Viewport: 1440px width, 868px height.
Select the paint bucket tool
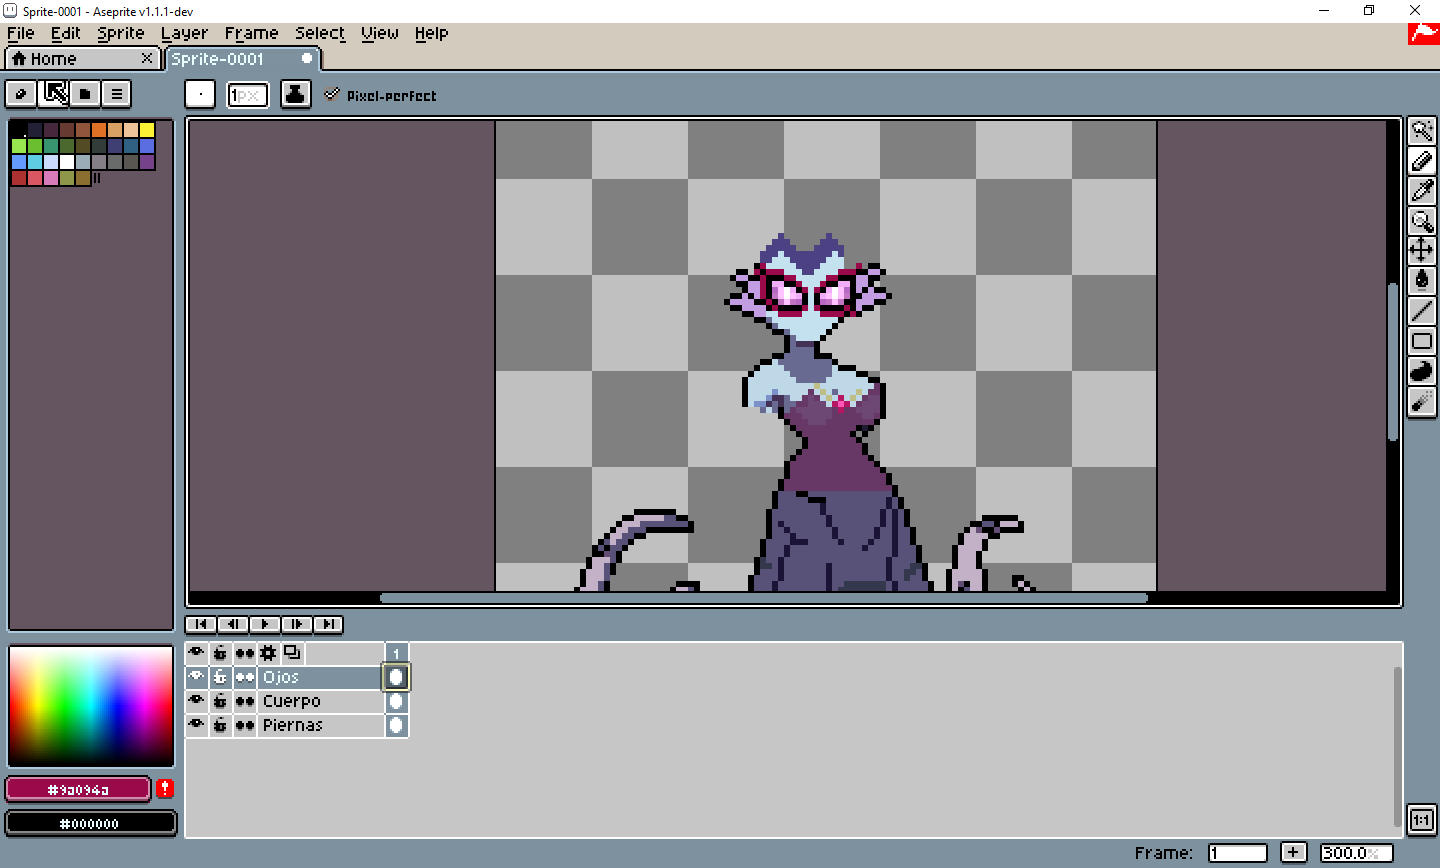tap(1421, 280)
